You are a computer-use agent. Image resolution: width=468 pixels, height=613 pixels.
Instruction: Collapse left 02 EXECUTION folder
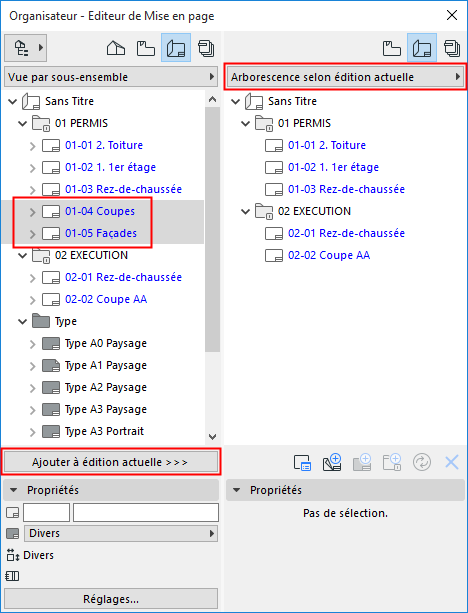click(x=23, y=256)
